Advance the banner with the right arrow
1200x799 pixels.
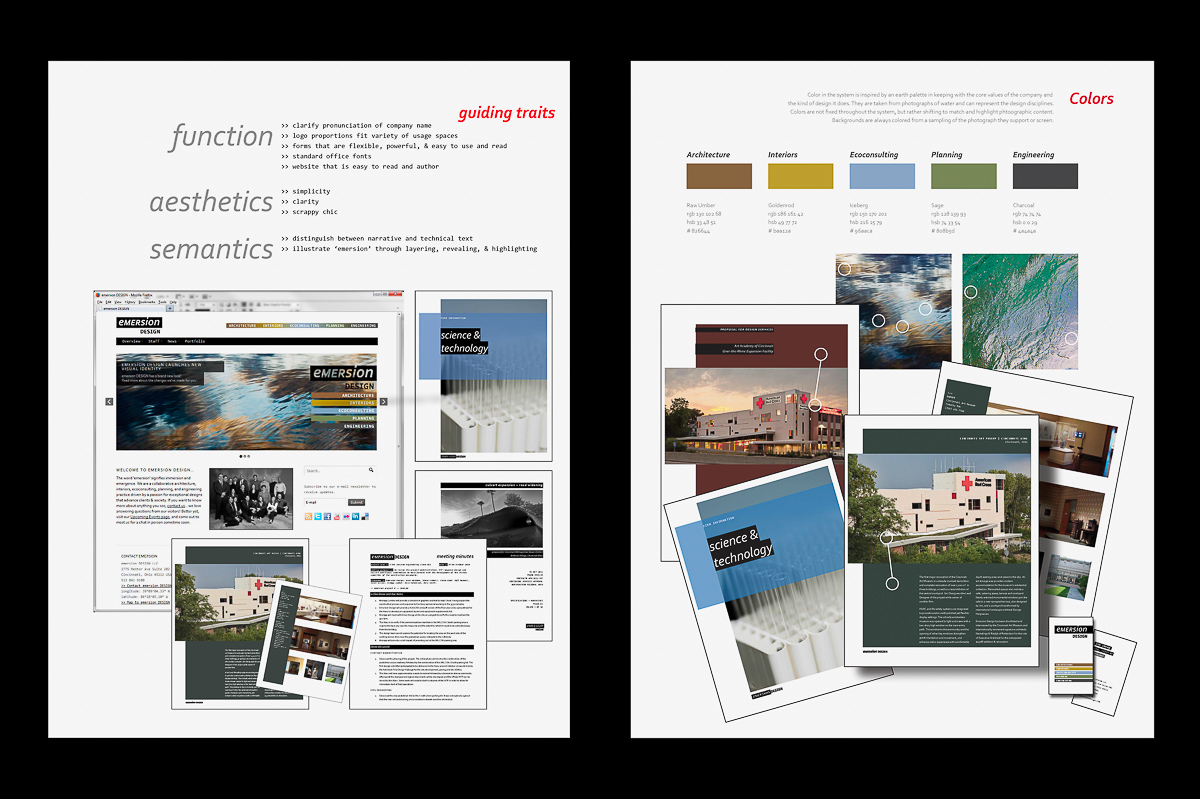[385, 401]
